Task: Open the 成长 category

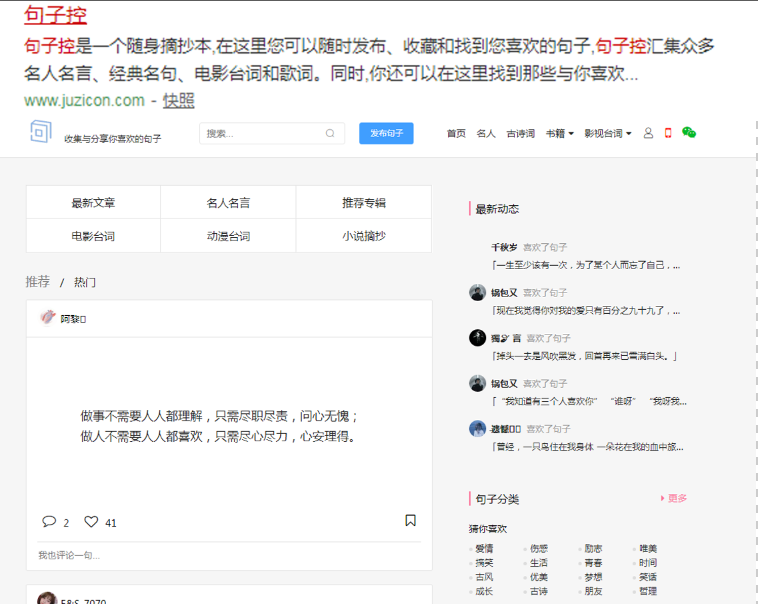Action: click(x=484, y=591)
